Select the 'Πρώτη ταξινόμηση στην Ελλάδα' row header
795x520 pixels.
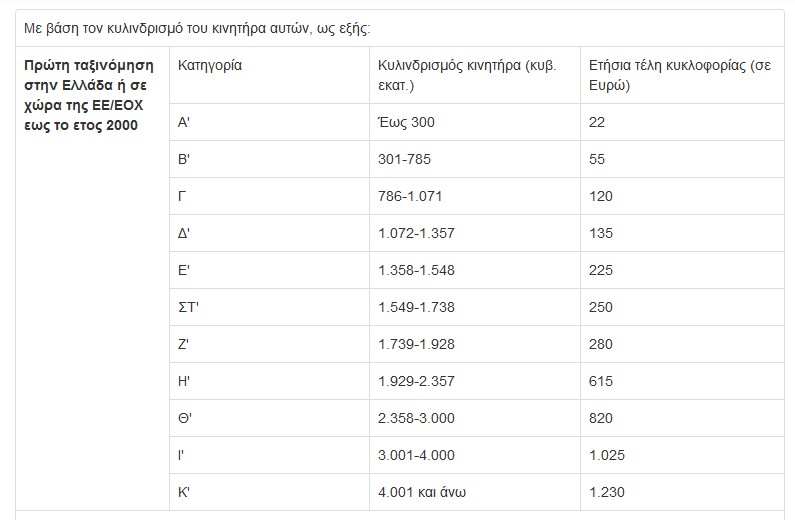(x=89, y=95)
